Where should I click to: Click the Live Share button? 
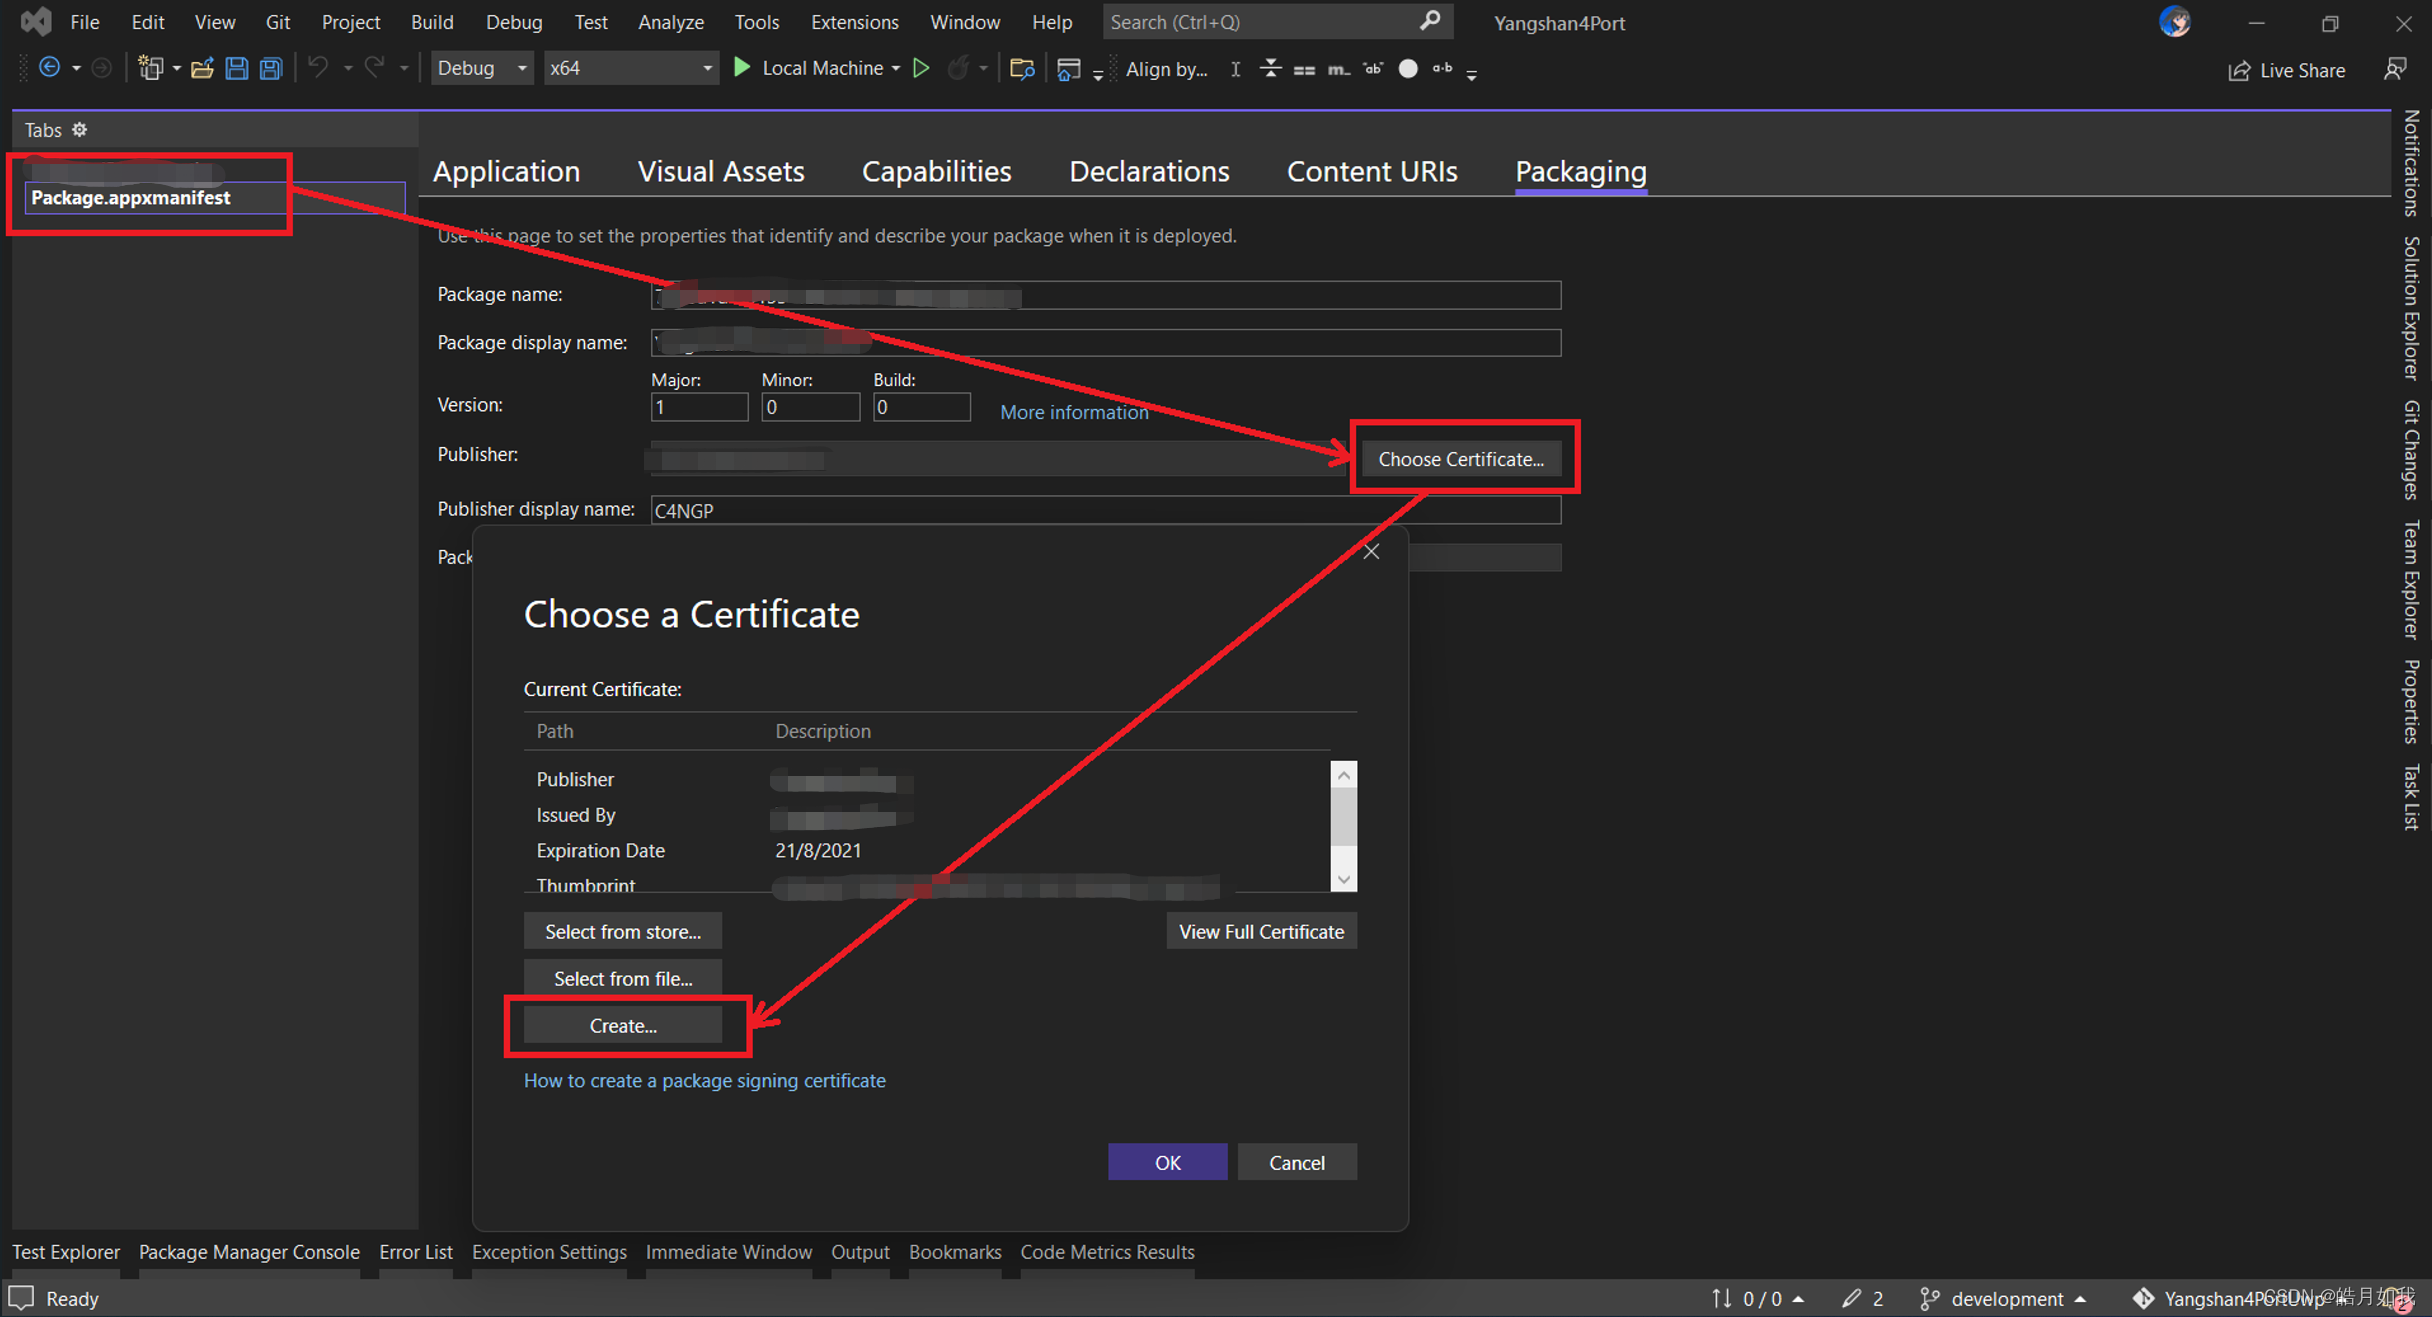click(2287, 70)
